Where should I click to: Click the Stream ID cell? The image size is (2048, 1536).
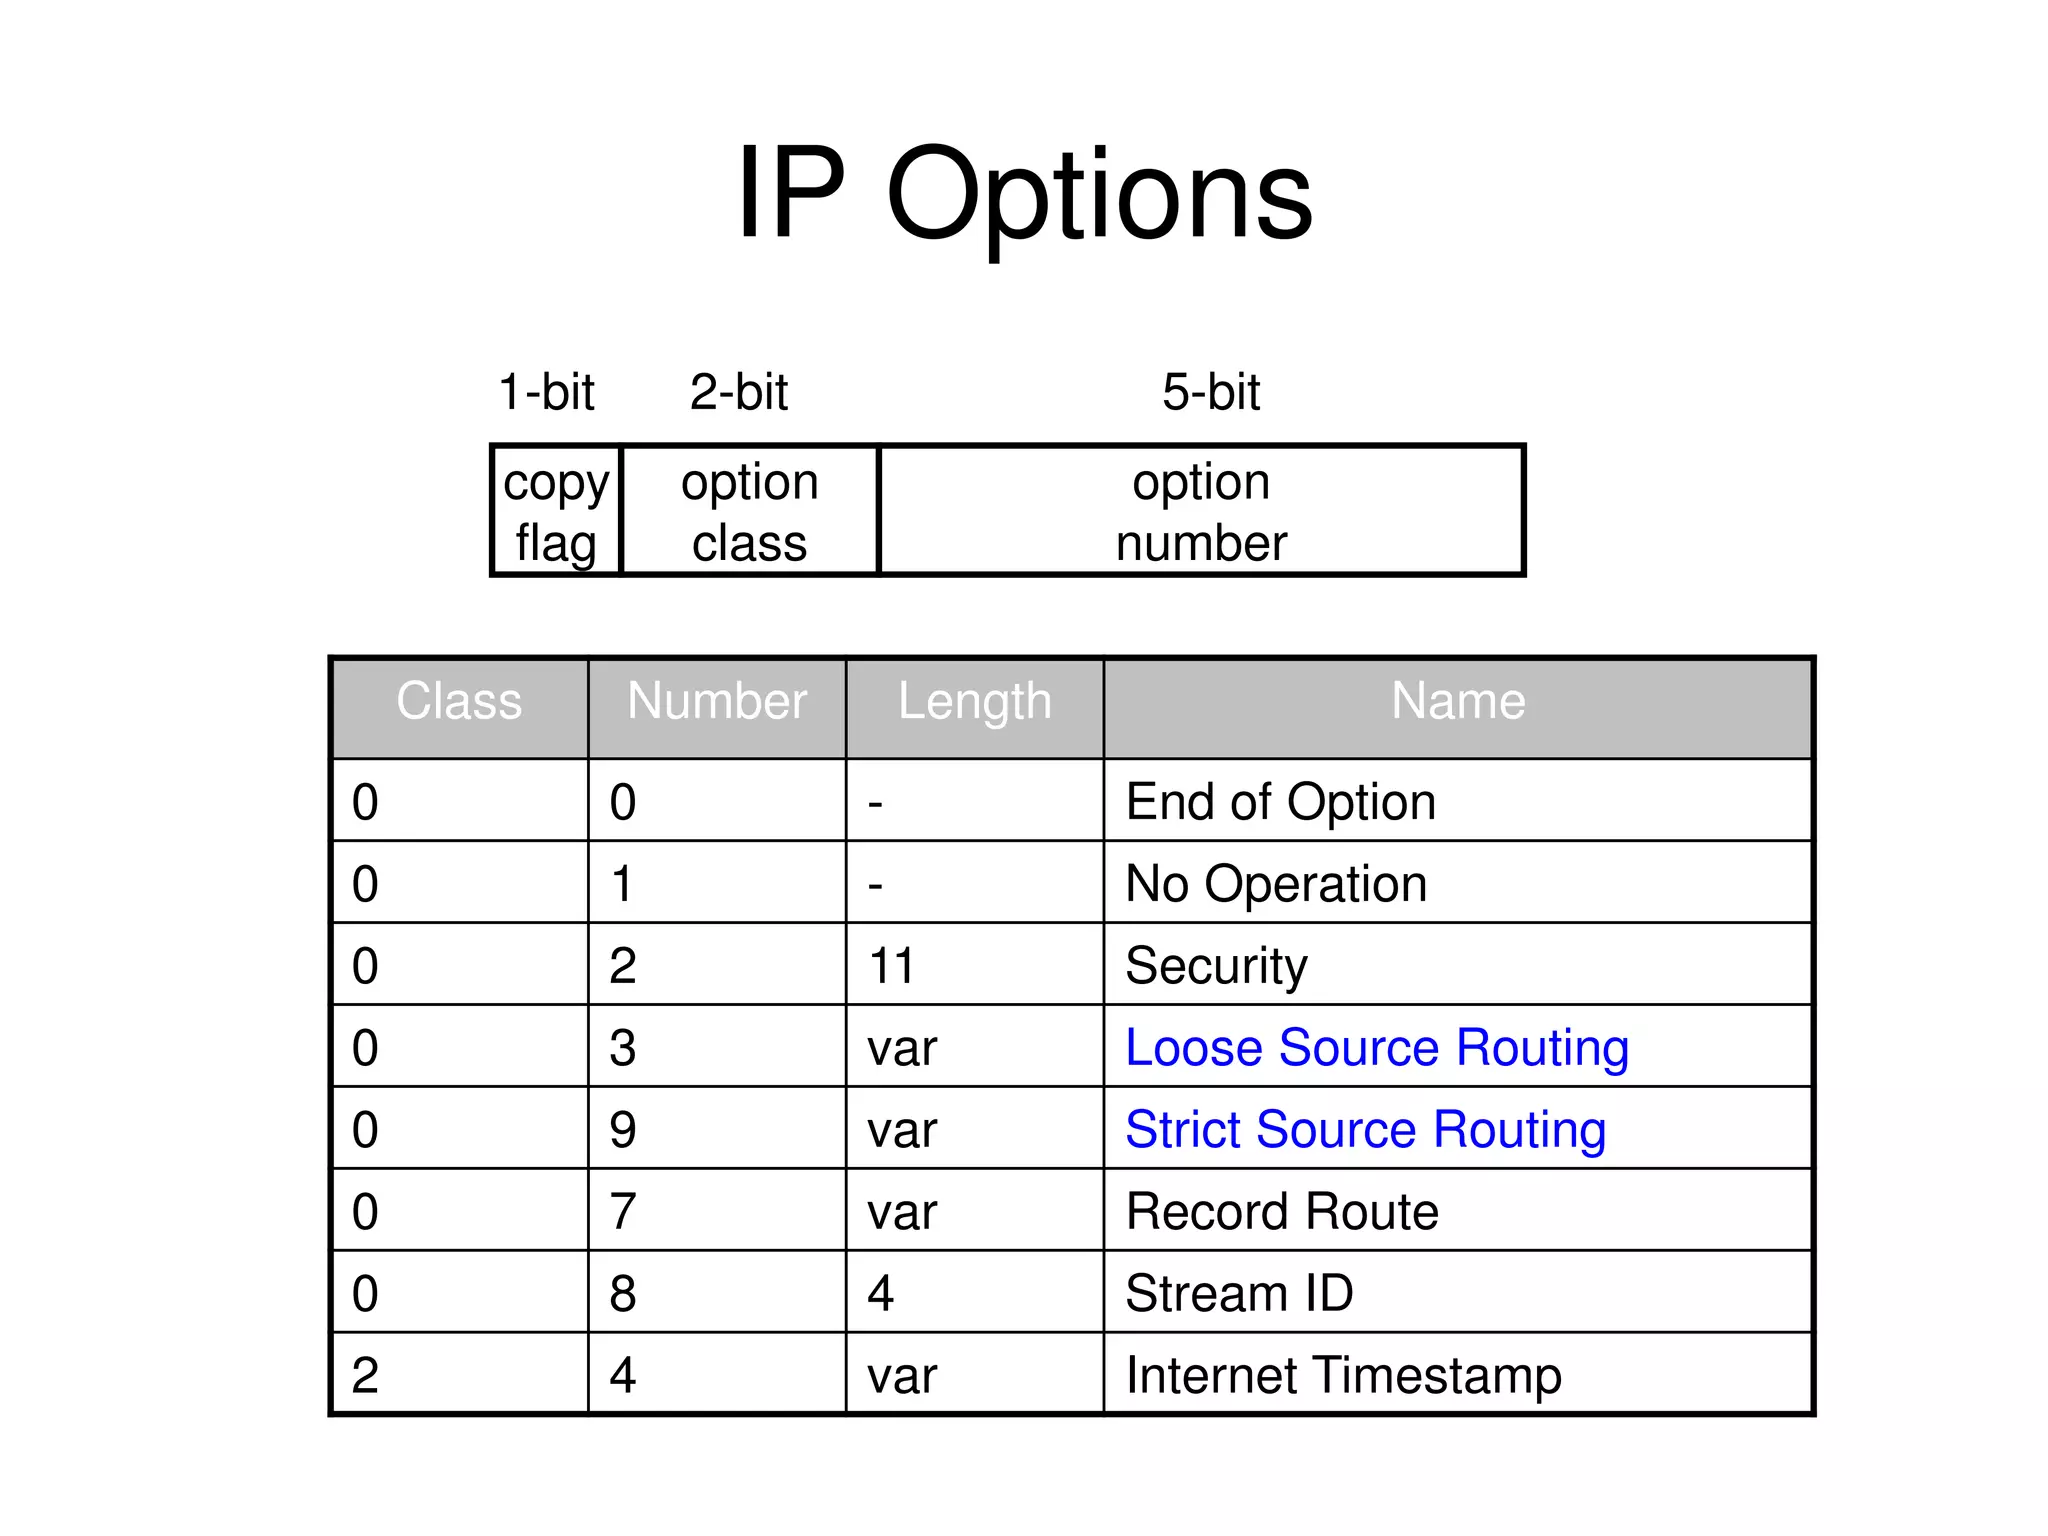tap(1239, 1294)
